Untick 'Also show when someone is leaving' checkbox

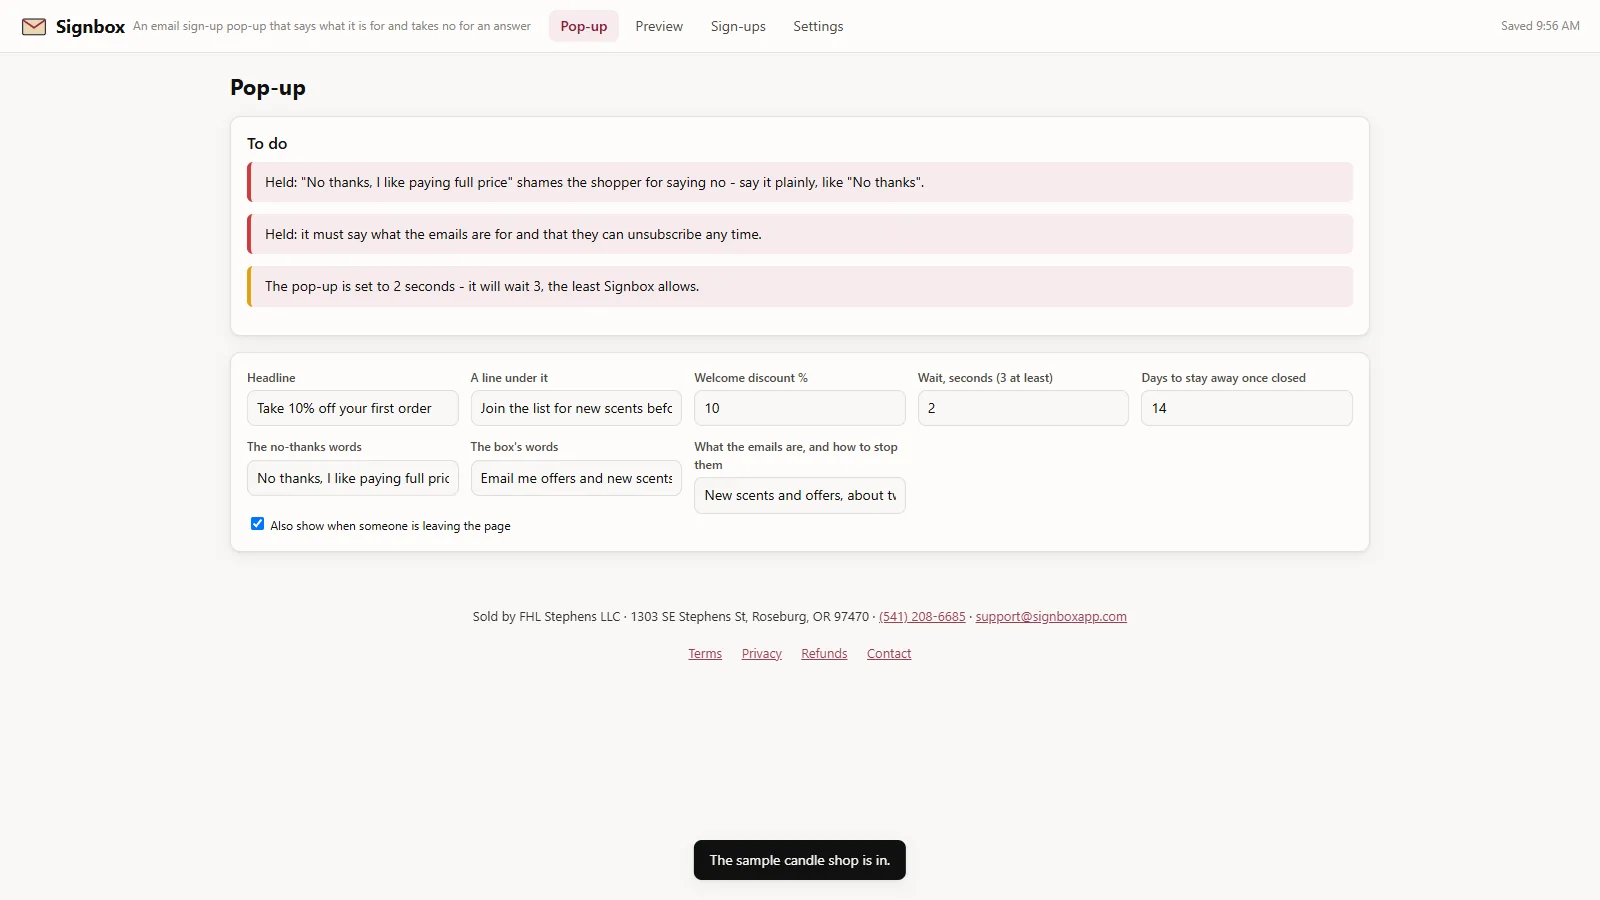(x=257, y=524)
